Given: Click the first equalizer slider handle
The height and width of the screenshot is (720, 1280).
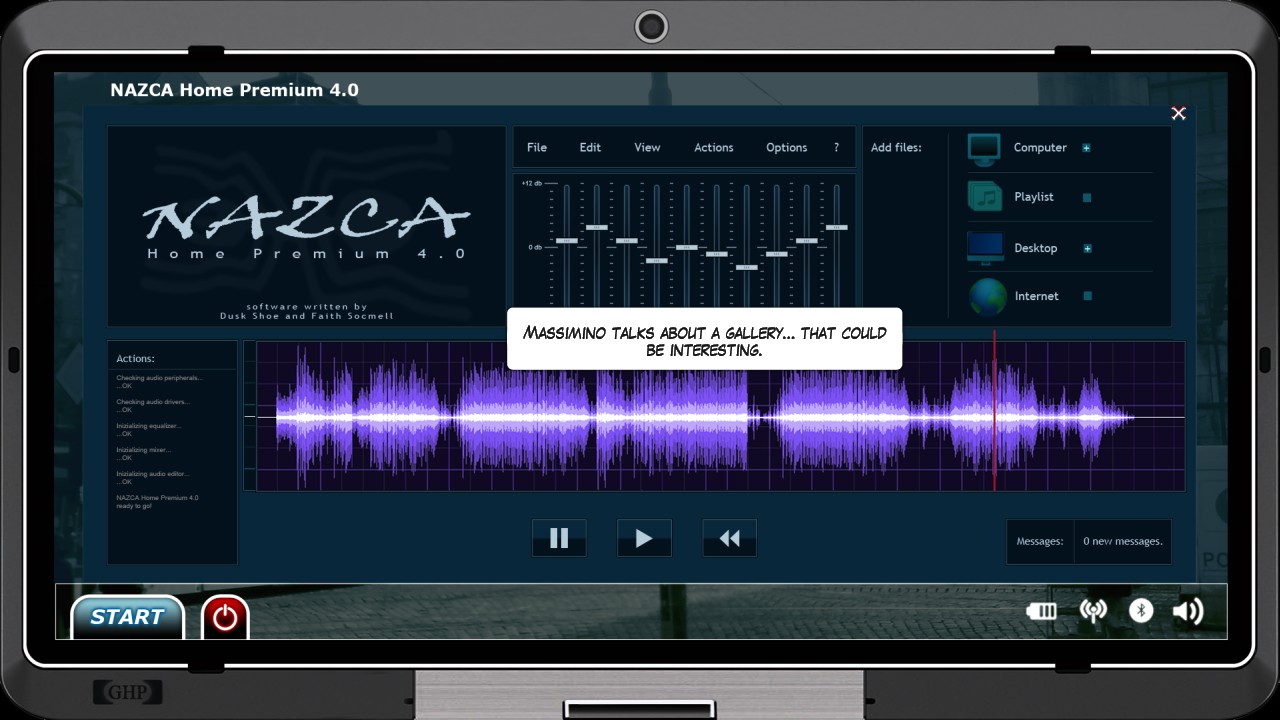Looking at the screenshot, I should [567, 241].
